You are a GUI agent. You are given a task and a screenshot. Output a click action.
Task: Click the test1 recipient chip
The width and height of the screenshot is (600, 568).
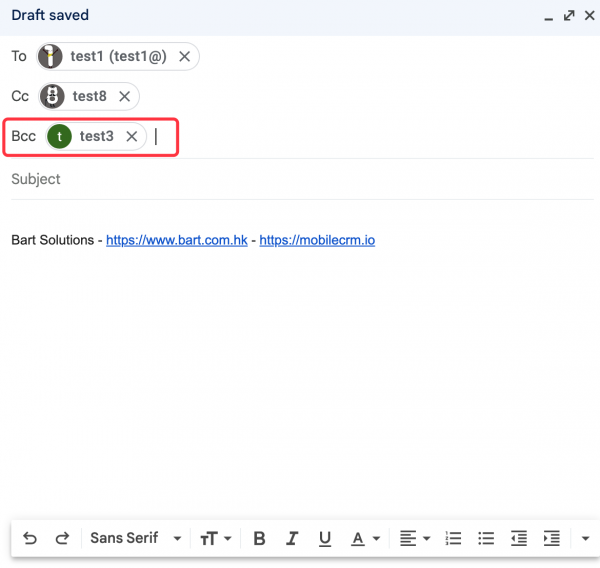pyautogui.click(x=118, y=57)
